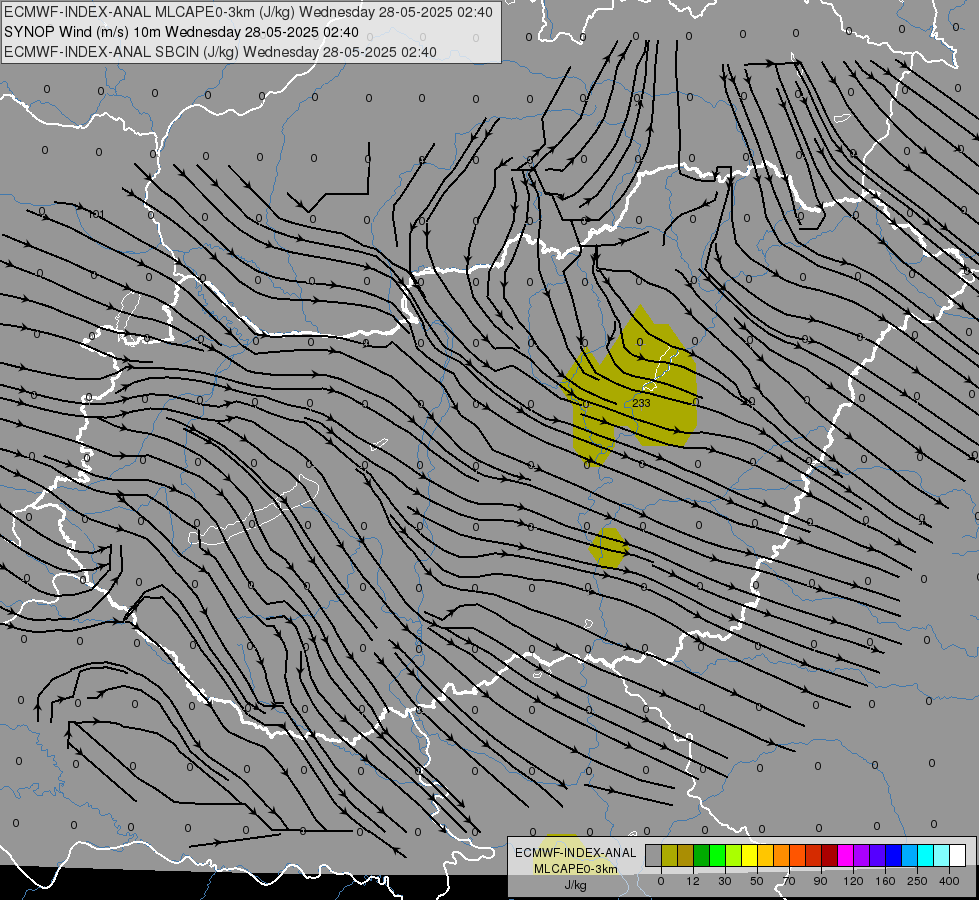
Task: Click the SBCIN title line at top
Action: [220, 52]
